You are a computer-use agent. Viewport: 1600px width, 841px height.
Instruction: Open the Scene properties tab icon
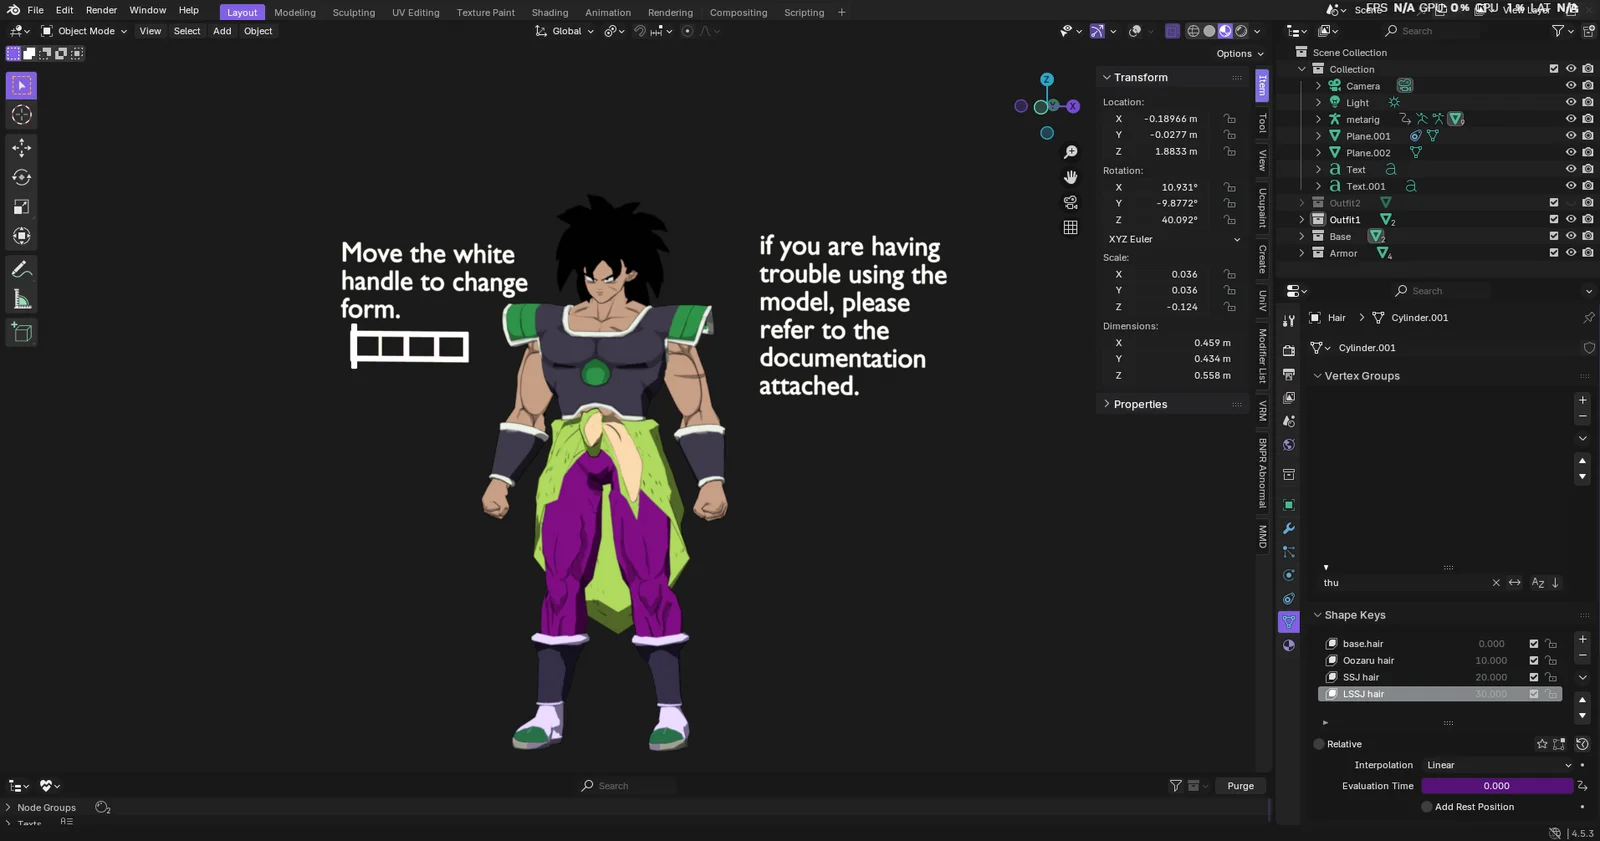click(1289, 421)
